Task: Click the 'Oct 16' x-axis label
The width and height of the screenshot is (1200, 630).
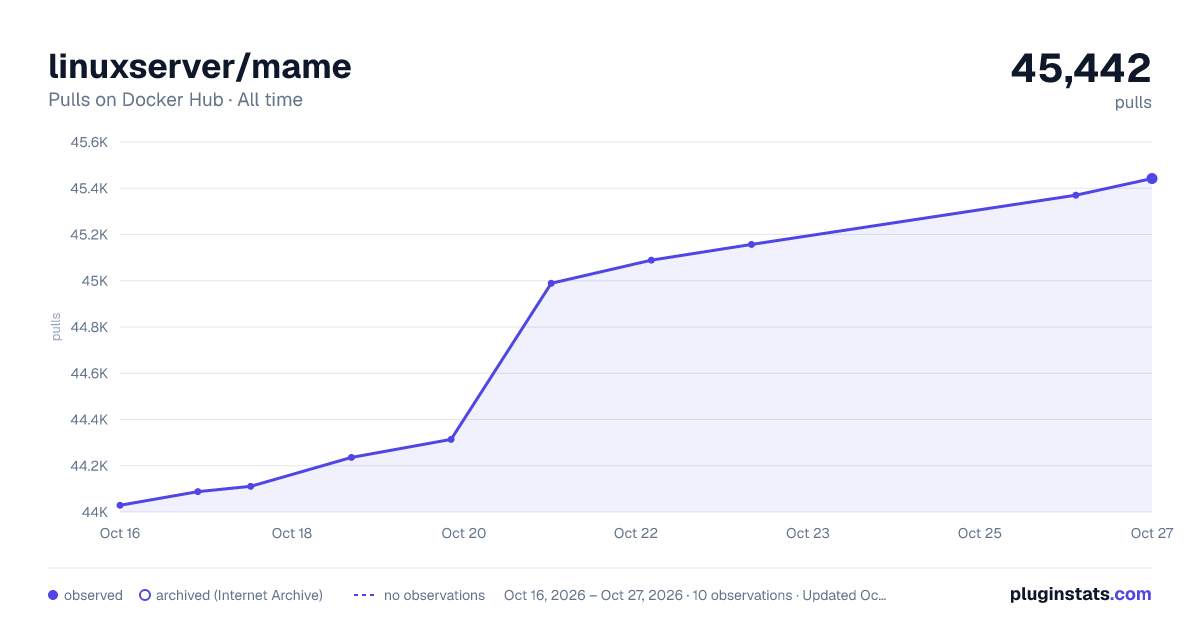Action: coord(120,533)
